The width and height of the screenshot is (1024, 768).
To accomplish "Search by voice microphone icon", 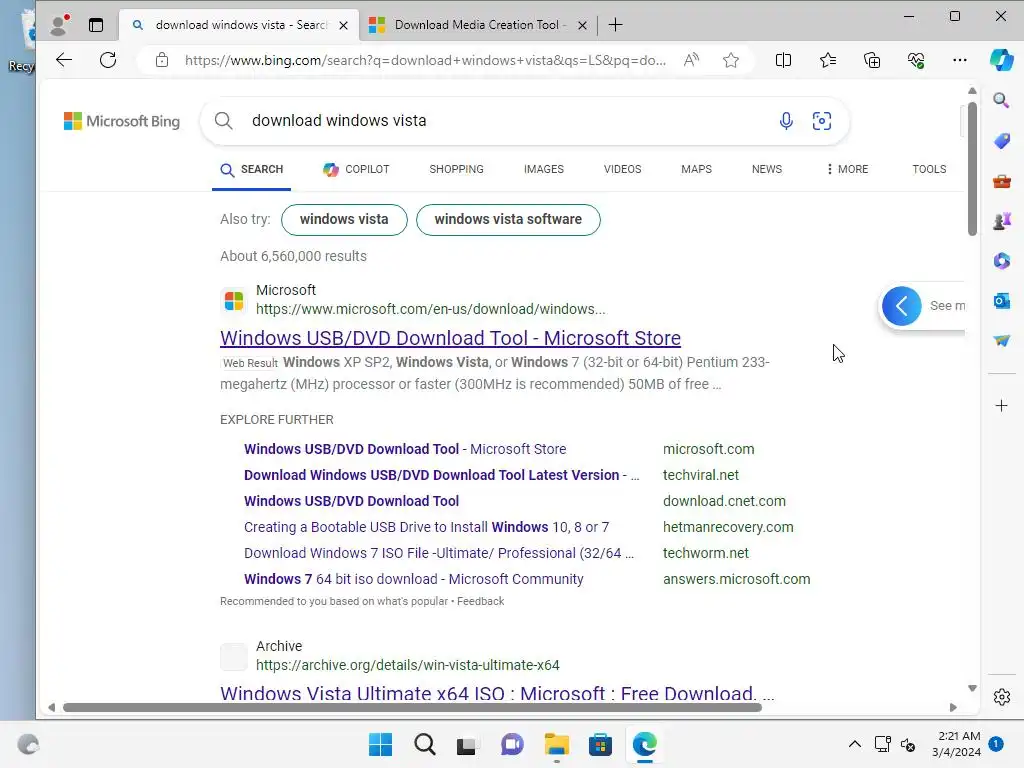I will [786, 121].
